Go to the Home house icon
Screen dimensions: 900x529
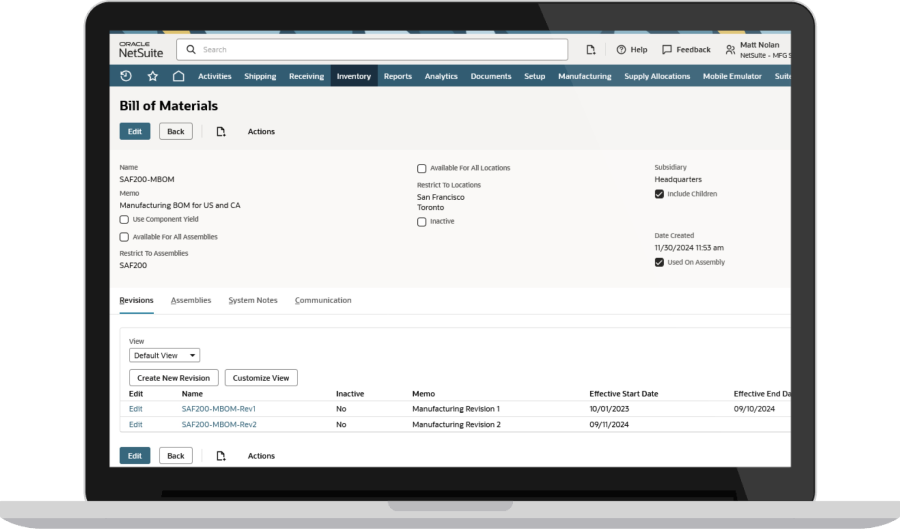178,76
